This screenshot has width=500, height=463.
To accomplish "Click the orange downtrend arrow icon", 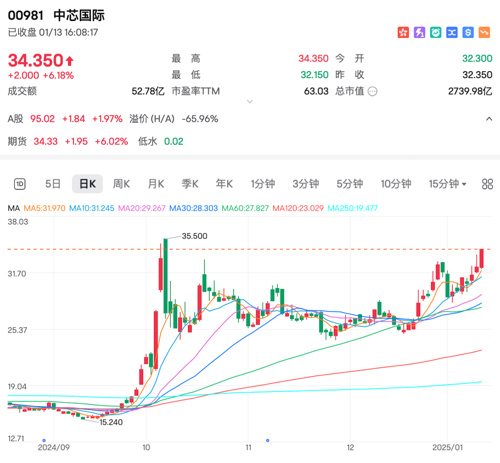I will click(x=484, y=32).
